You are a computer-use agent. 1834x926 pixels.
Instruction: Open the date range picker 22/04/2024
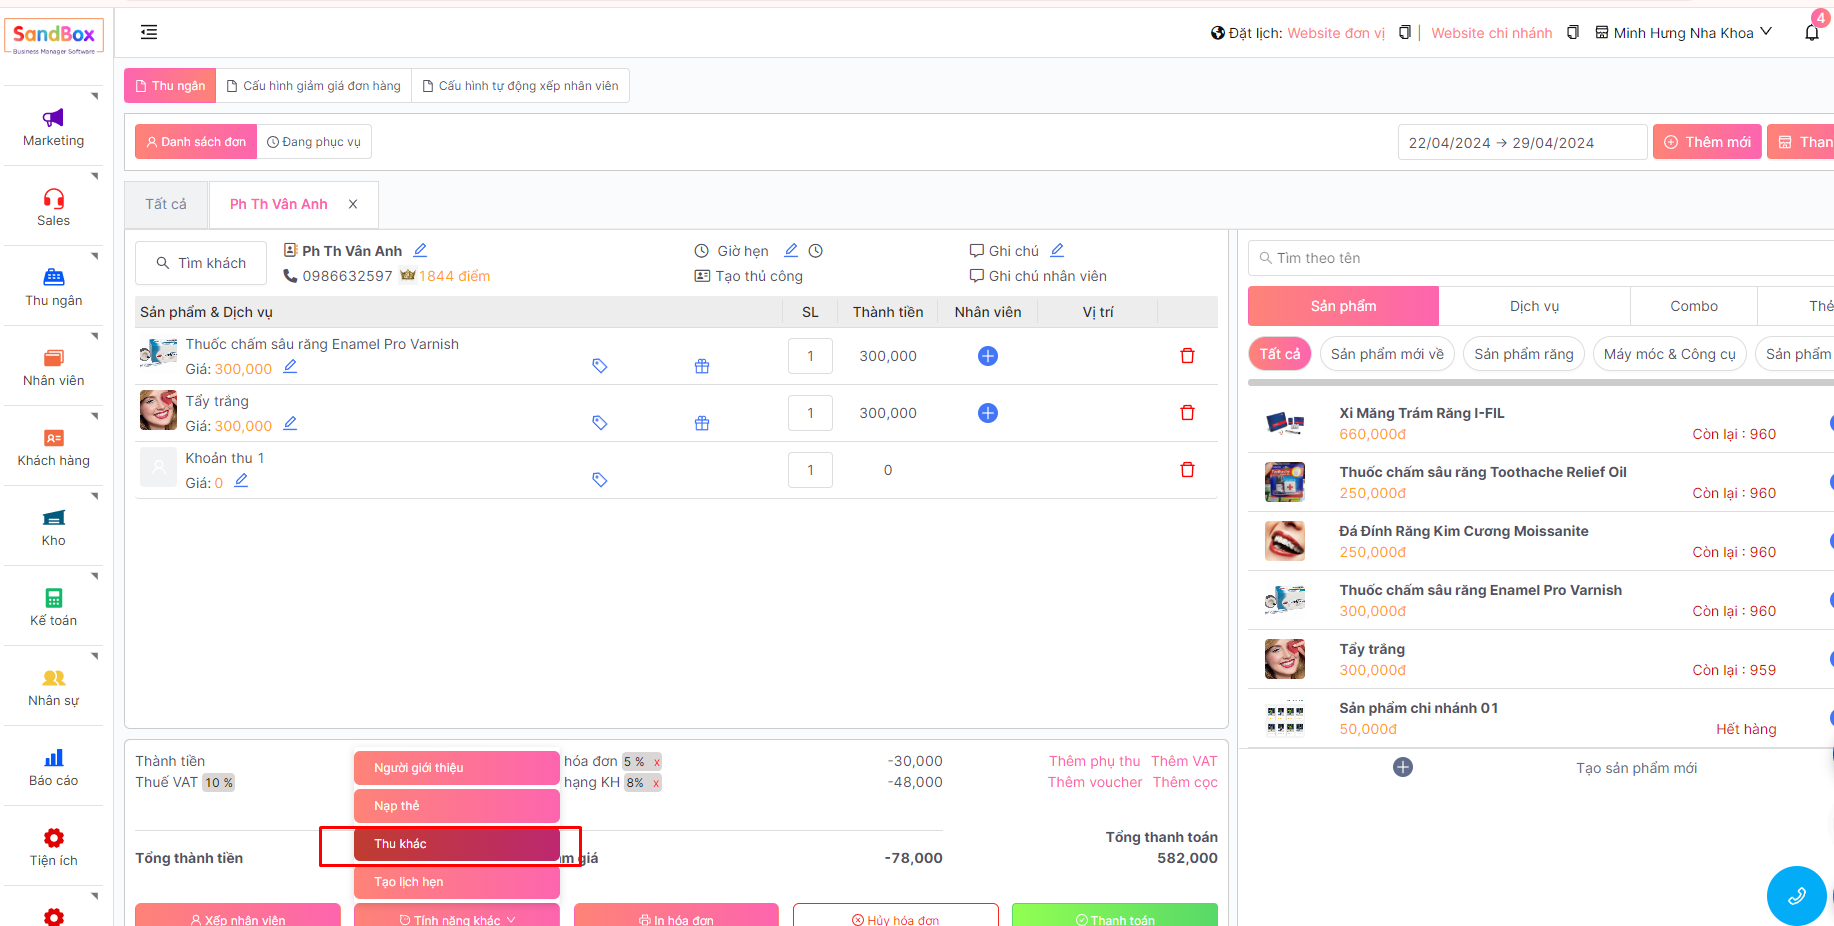point(1521,143)
